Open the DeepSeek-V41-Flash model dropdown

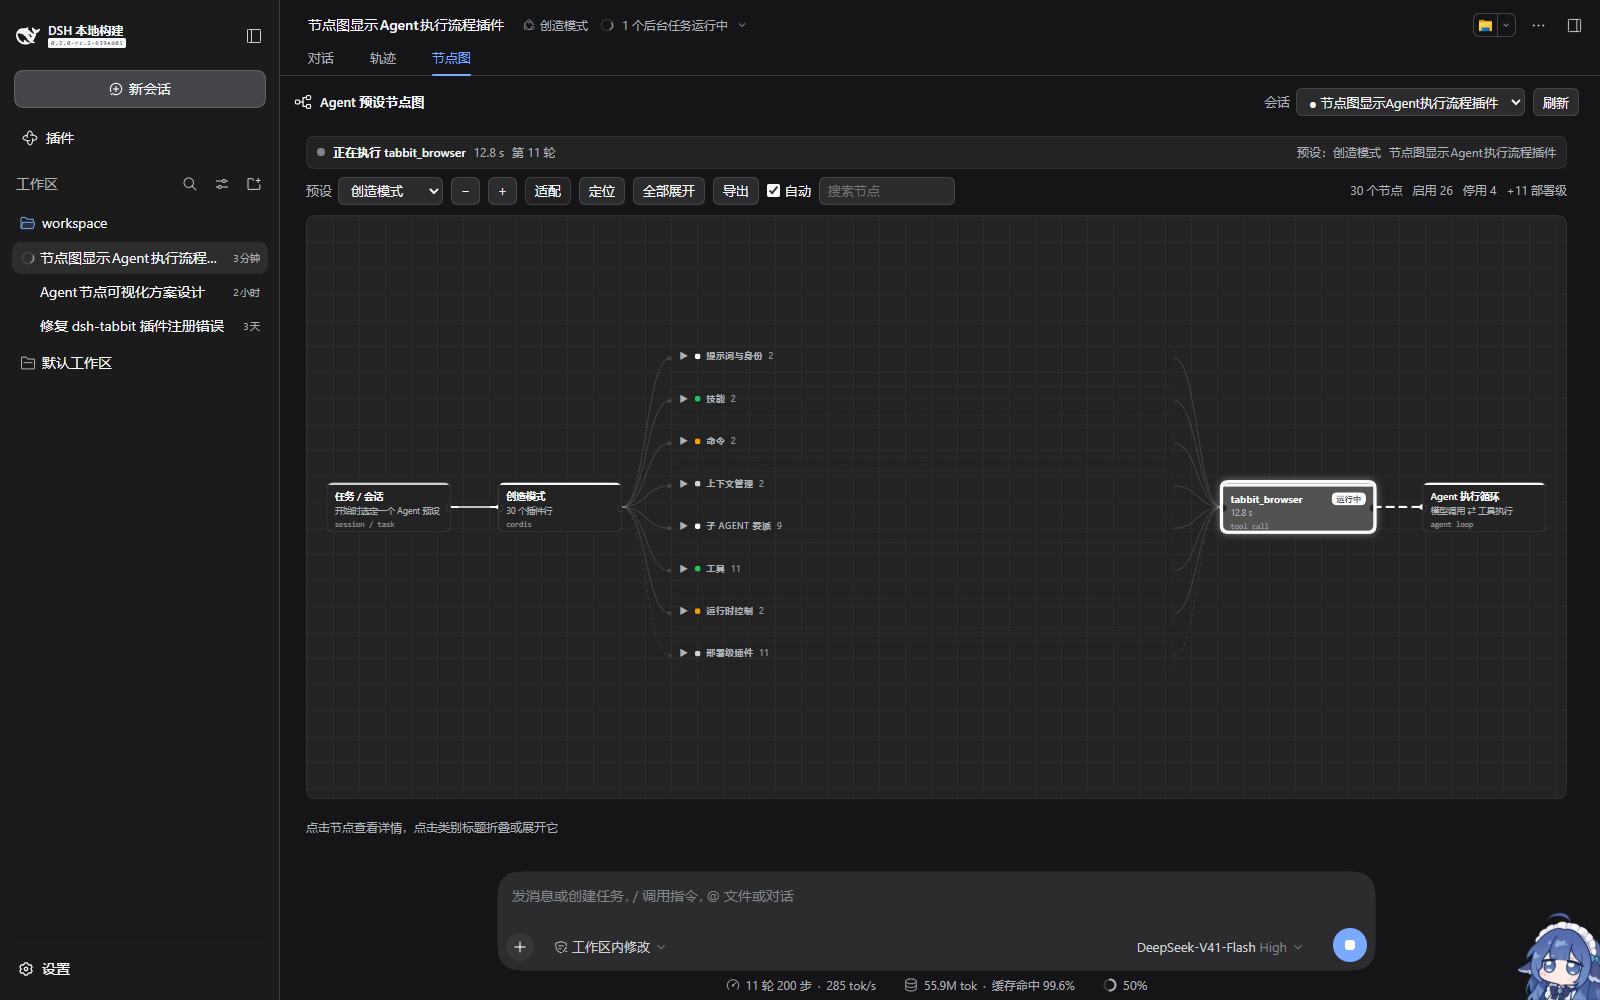click(x=1220, y=947)
